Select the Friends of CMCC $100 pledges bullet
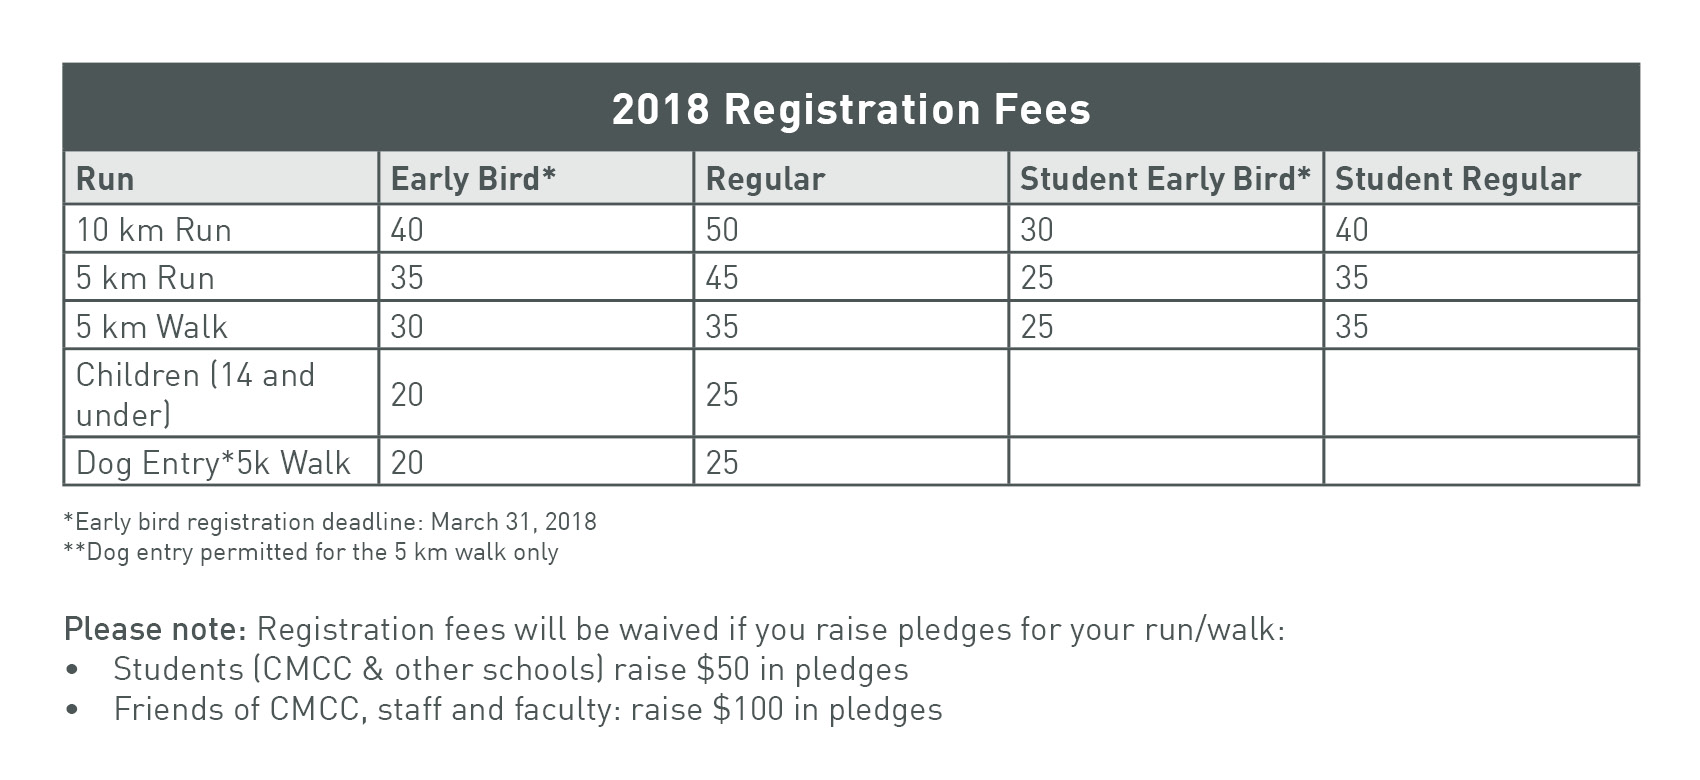Screen dimensions: 1700x780 (528, 709)
